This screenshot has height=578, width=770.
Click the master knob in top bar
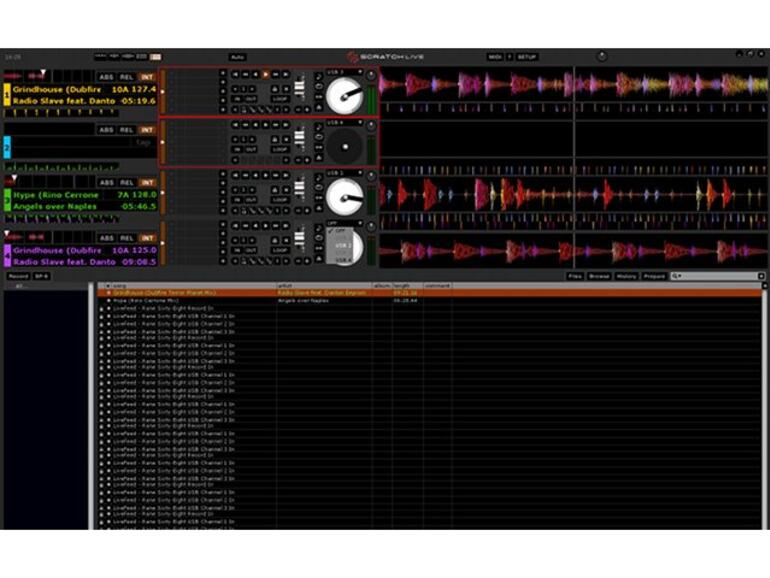click(x=600, y=57)
